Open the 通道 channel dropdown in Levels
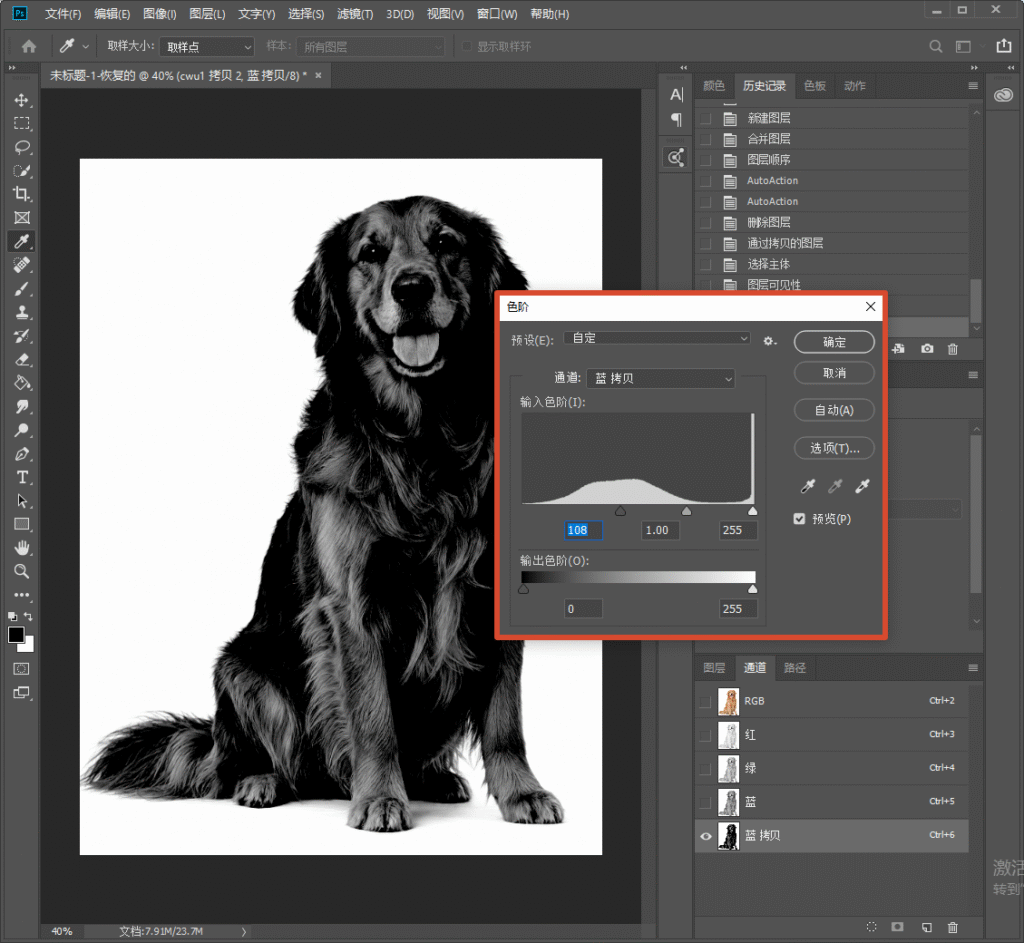Image resolution: width=1024 pixels, height=943 pixels. [660, 378]
